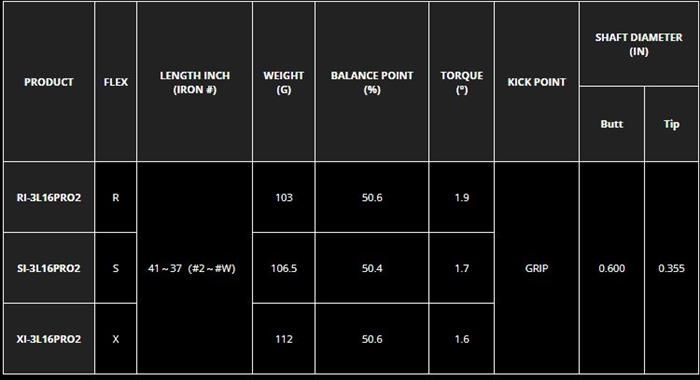Select the TORQUE header cell
The image size is (700, 380).
point(462,82)
